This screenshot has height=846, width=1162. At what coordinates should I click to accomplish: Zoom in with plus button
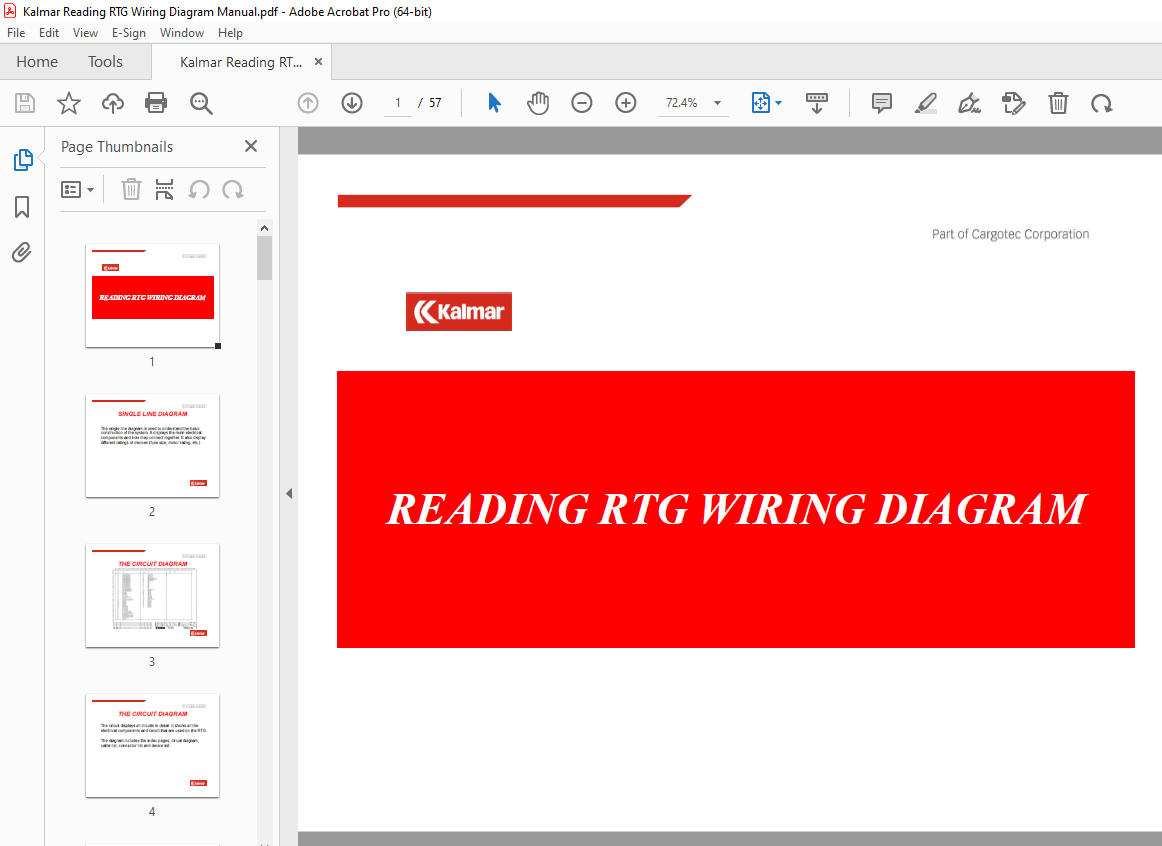pyautogui.click(x=625, y=103)
